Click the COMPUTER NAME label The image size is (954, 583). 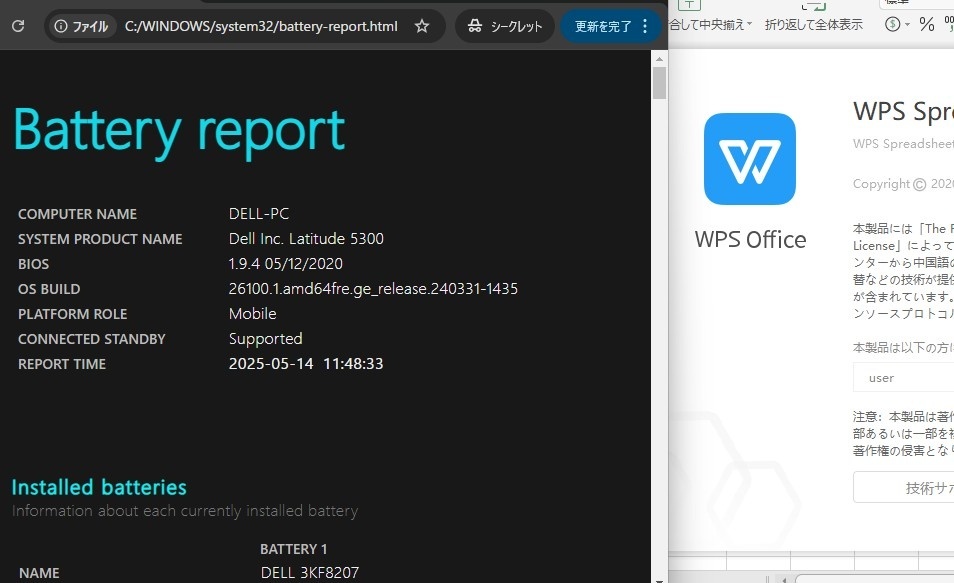pos(77,214)
